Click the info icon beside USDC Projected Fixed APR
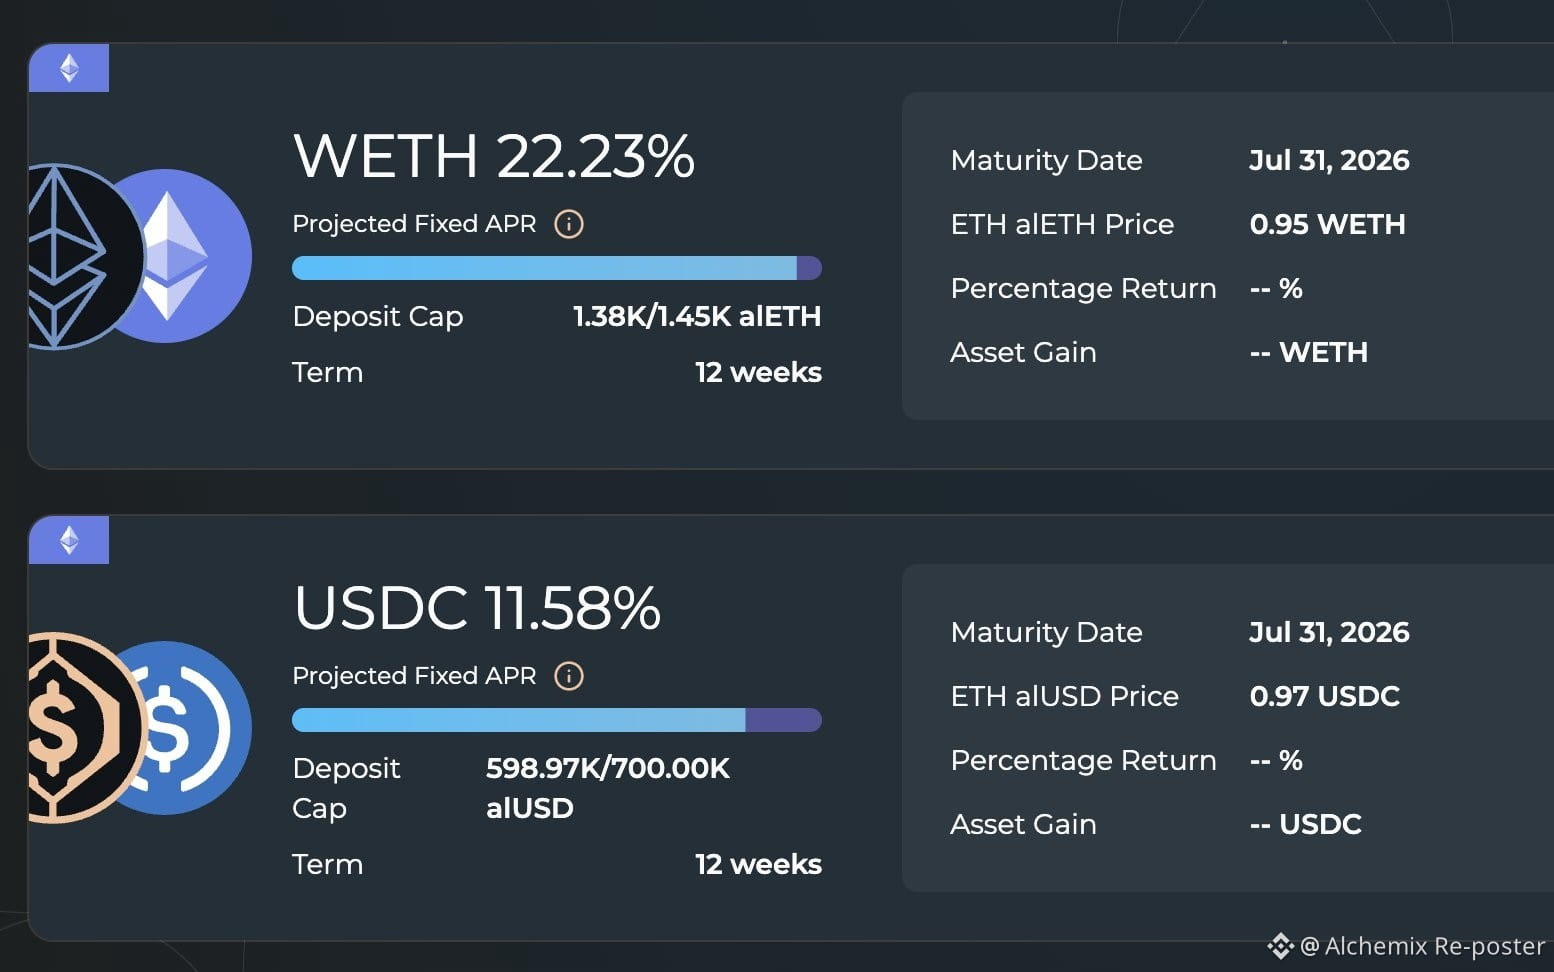 tap(569, 676)
